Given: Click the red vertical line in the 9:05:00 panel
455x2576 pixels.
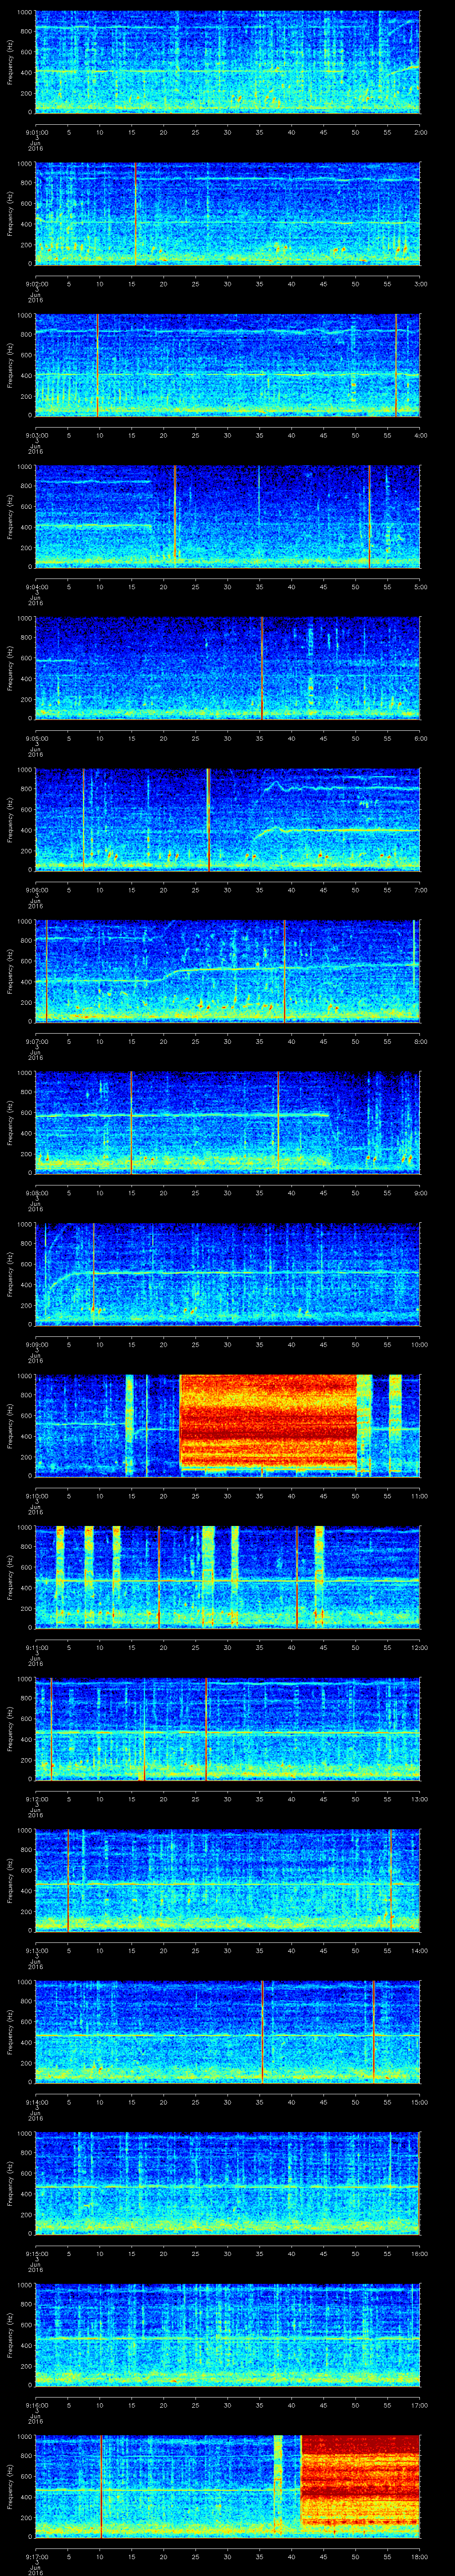Looking at the screenshot, I should click(x=262, y=668).
